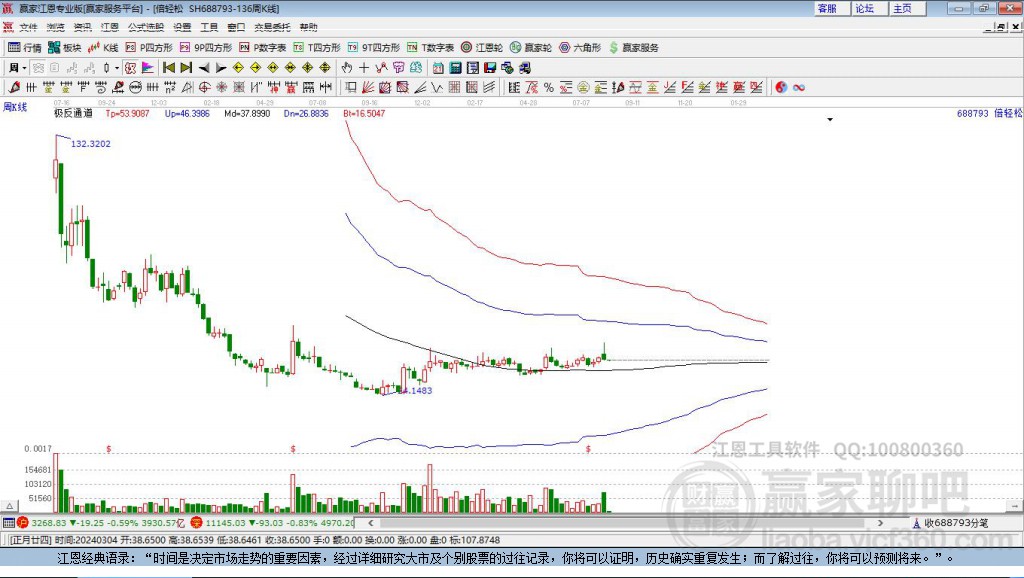Click the 周K线 label

[15, 107]
